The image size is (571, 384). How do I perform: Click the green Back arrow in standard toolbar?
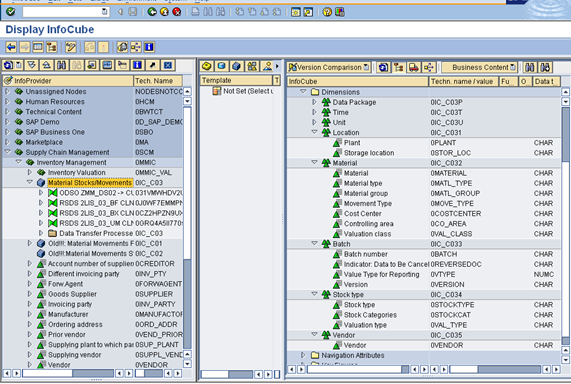pos(152,12)
